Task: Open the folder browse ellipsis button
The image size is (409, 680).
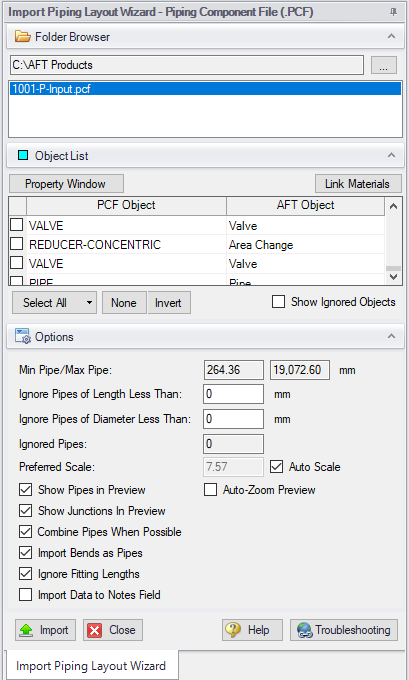Action: tap(384, 65)
